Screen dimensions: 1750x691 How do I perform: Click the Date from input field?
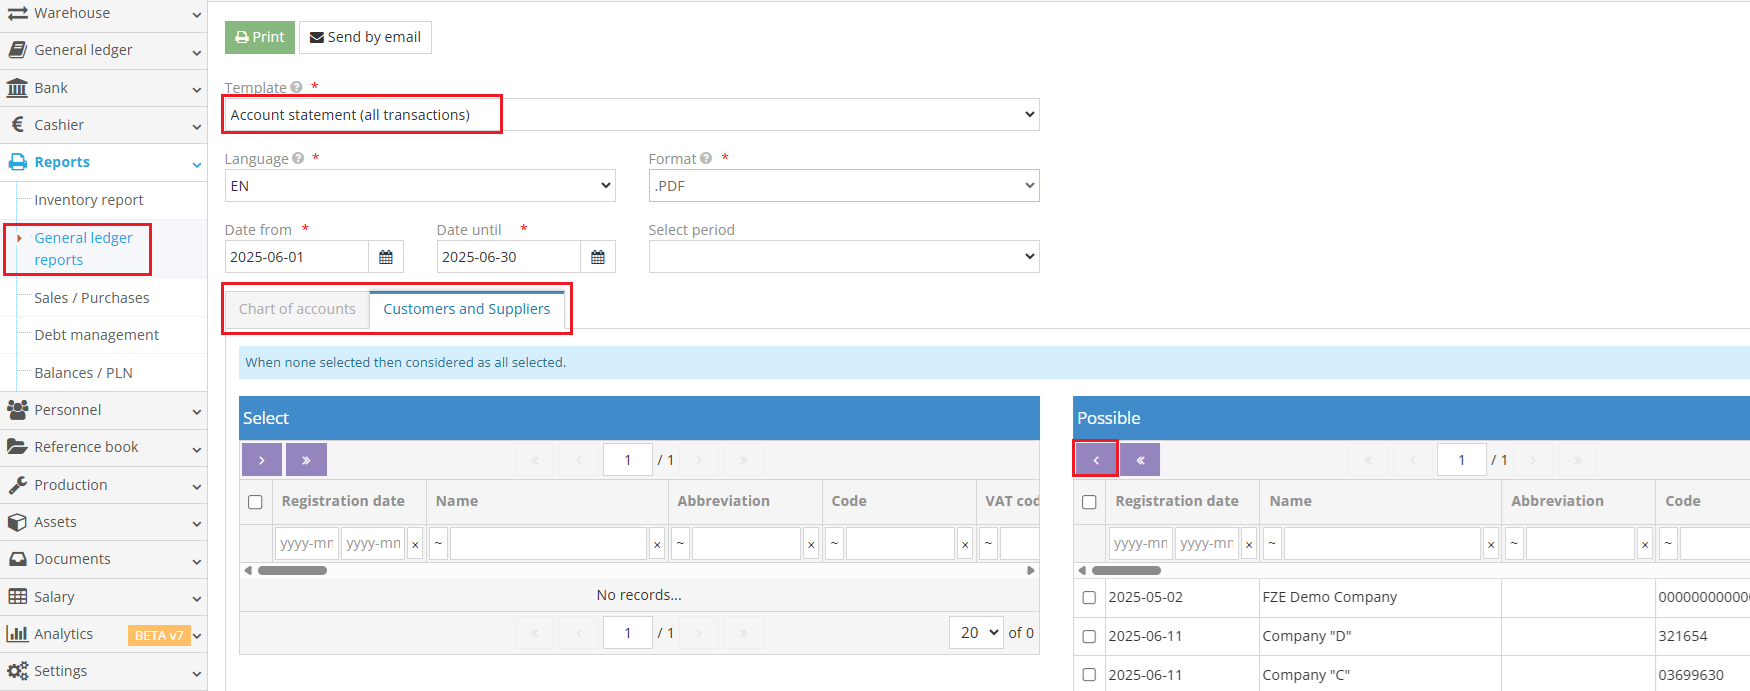pyautogui.click(x=296, y=257)
